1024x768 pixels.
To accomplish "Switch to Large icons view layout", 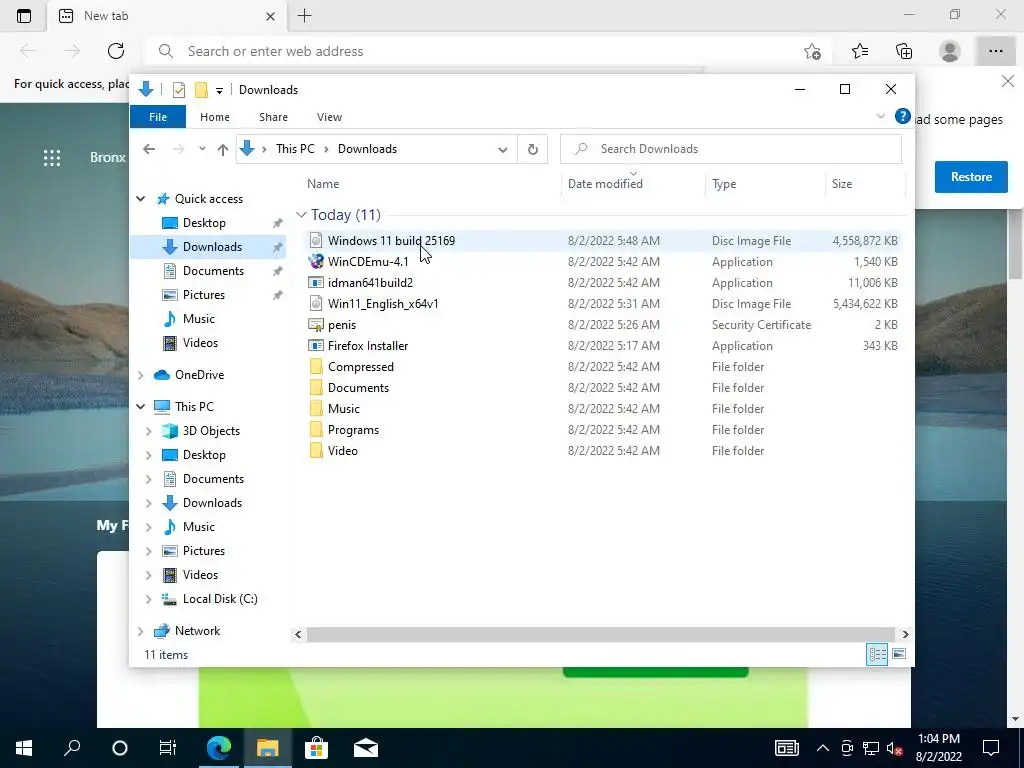I will point(899,654).
